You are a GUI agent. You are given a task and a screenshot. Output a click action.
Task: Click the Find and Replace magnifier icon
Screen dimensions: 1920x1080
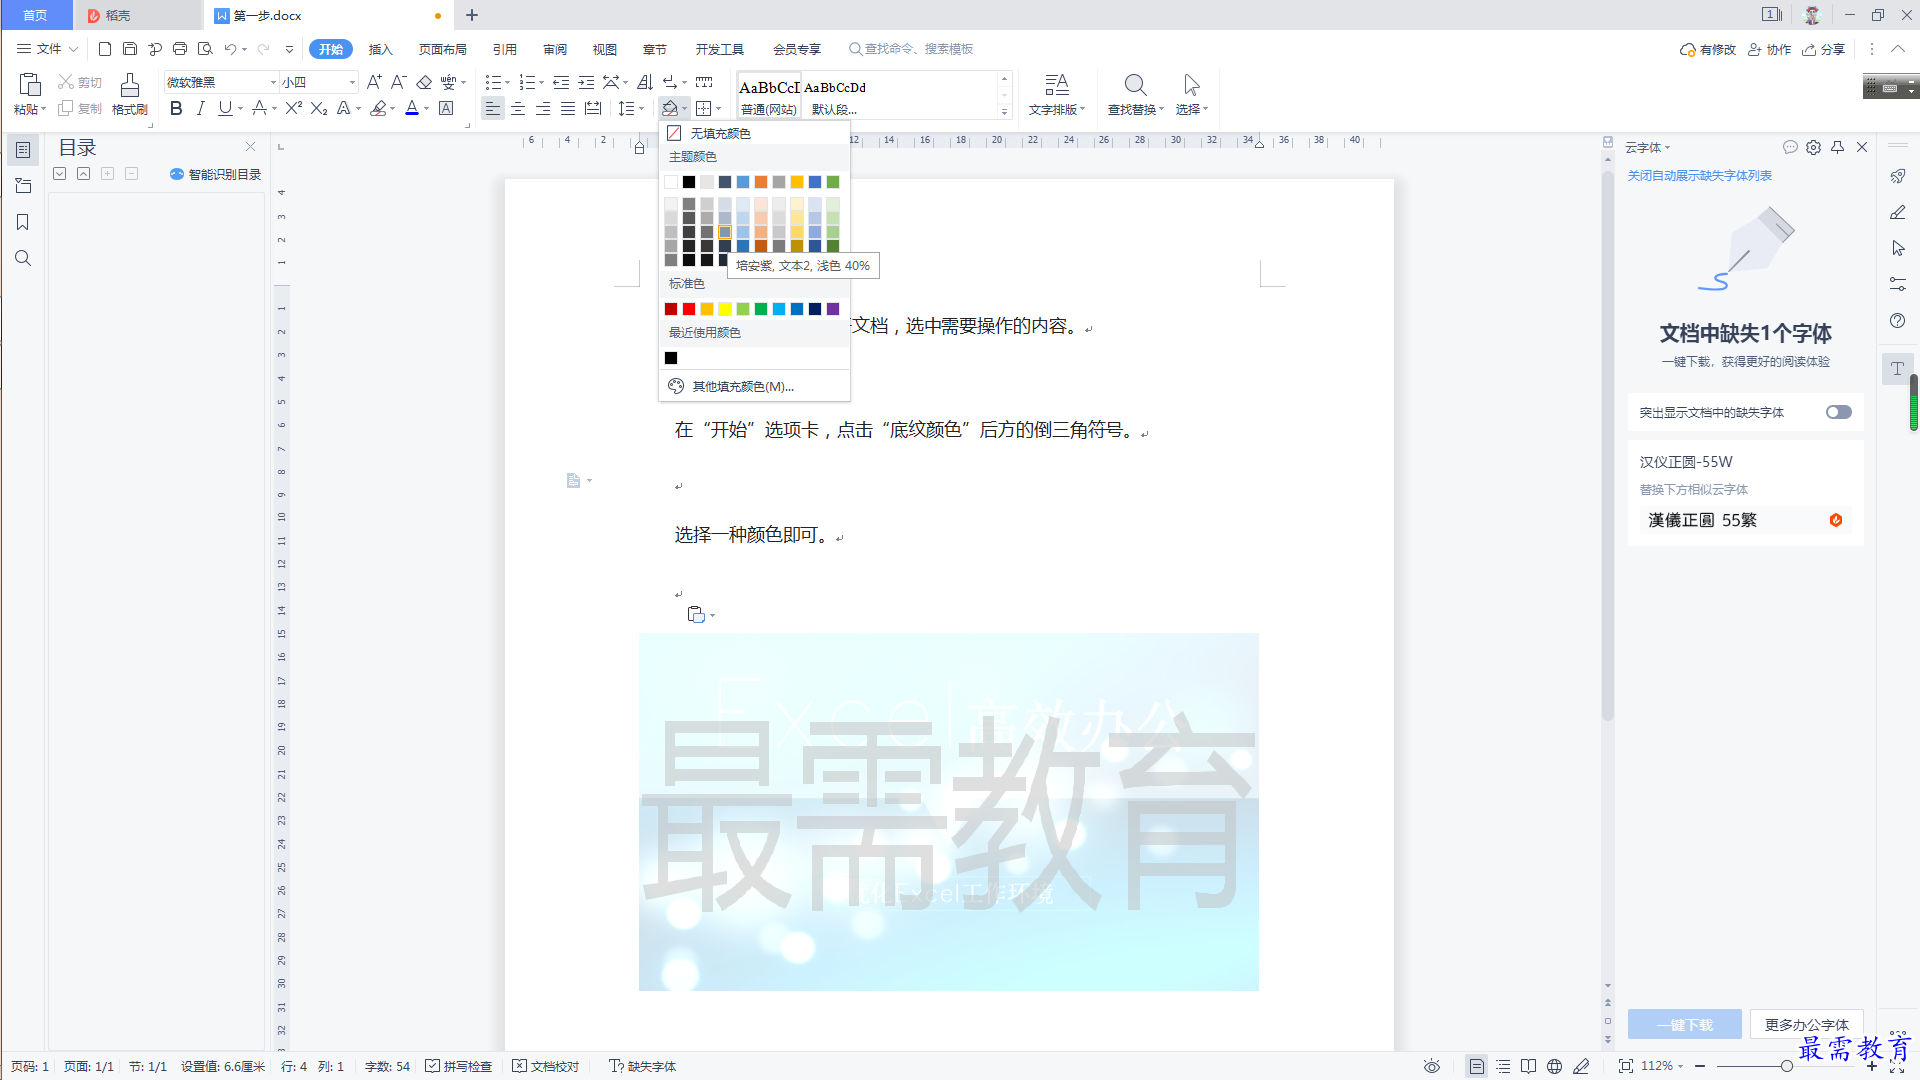pos(1135,85)
